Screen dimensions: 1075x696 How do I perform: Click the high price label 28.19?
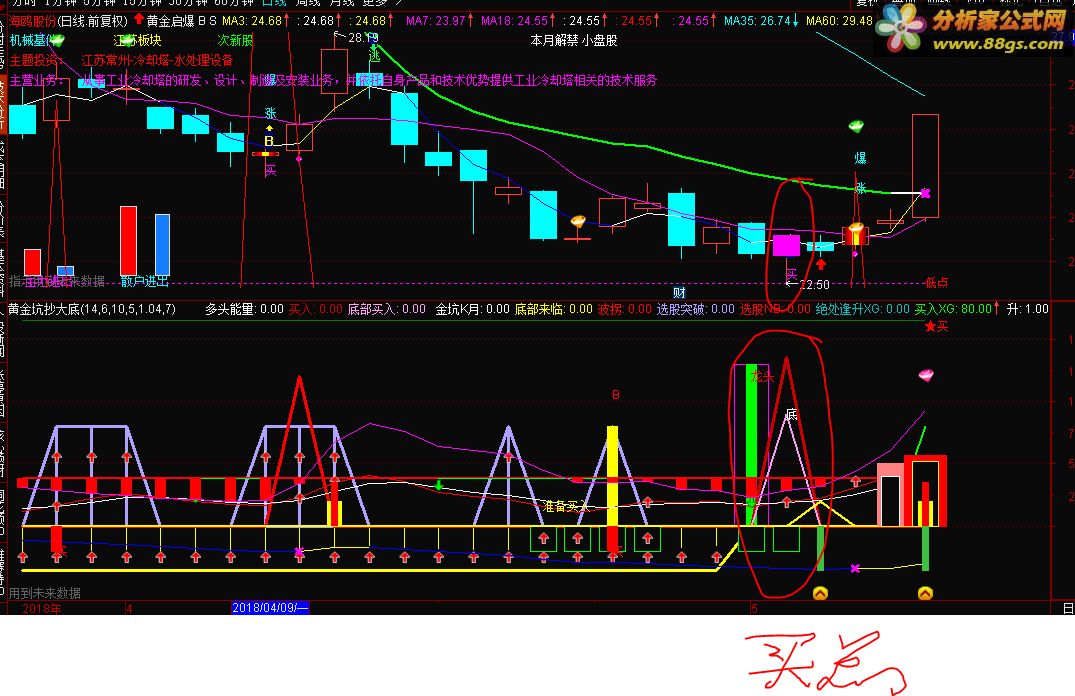(363, 38)
